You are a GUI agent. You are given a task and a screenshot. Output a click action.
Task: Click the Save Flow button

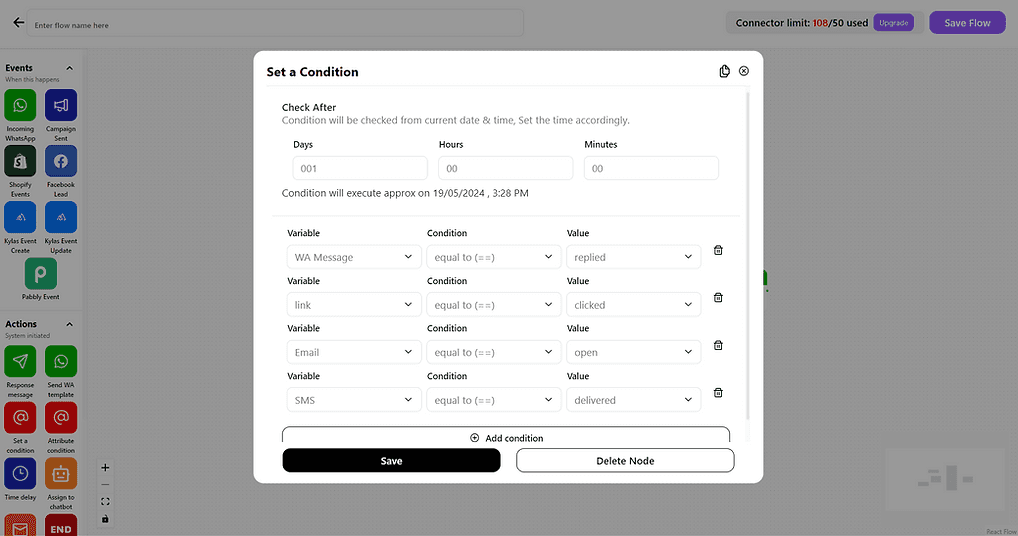coord(967,23)
